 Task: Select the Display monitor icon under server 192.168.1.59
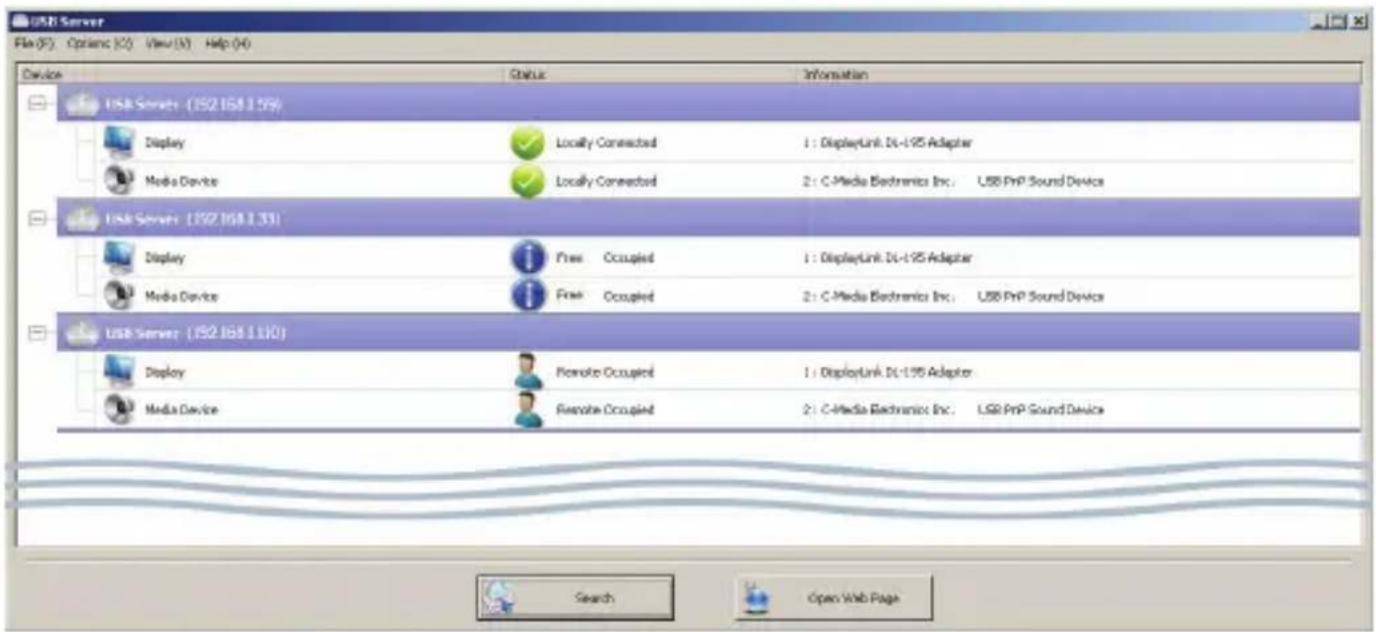pos(120,143)
